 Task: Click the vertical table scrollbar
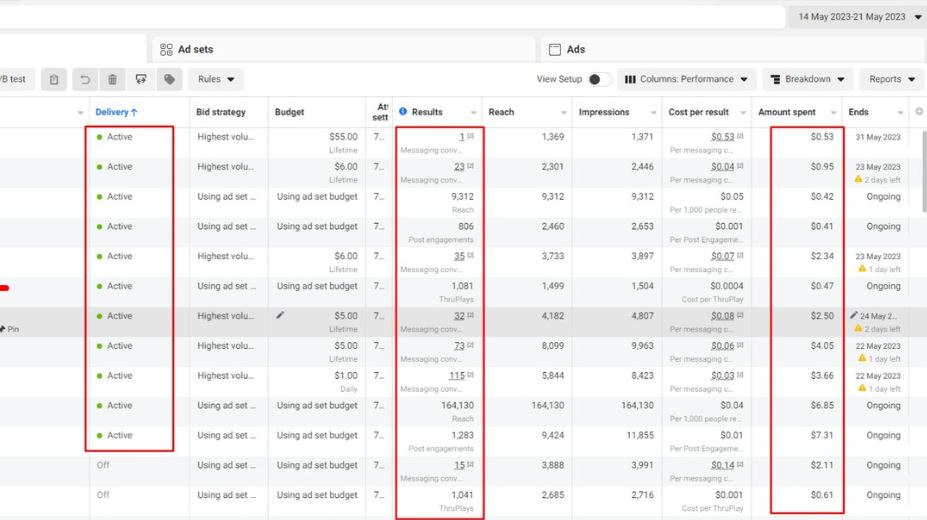[x=924, y=171]
